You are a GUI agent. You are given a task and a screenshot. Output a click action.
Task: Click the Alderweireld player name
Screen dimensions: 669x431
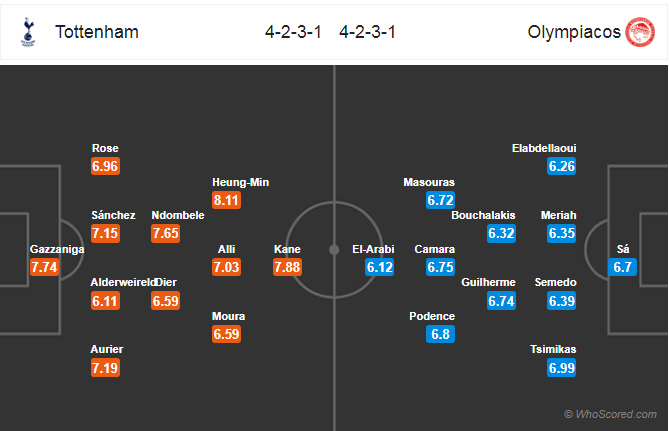pyautogui.click(x=123, y=282)
